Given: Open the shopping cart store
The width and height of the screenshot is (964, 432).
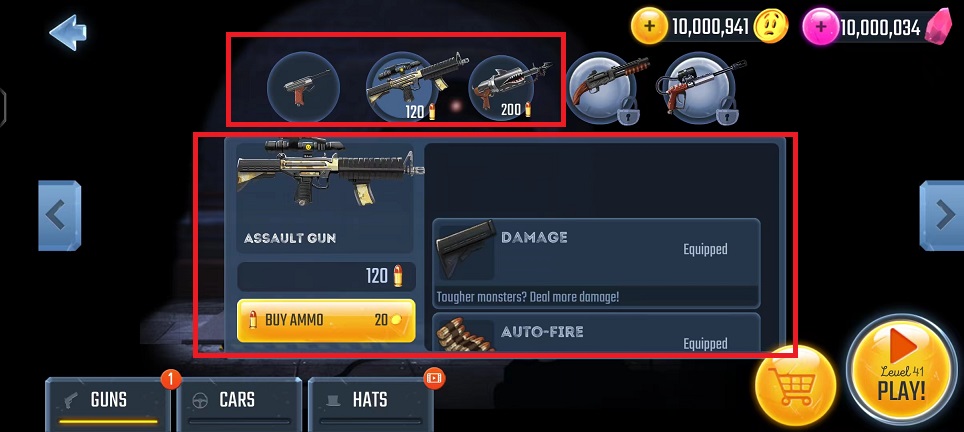Looking at the screenshot, I should [x=795, y=386].
